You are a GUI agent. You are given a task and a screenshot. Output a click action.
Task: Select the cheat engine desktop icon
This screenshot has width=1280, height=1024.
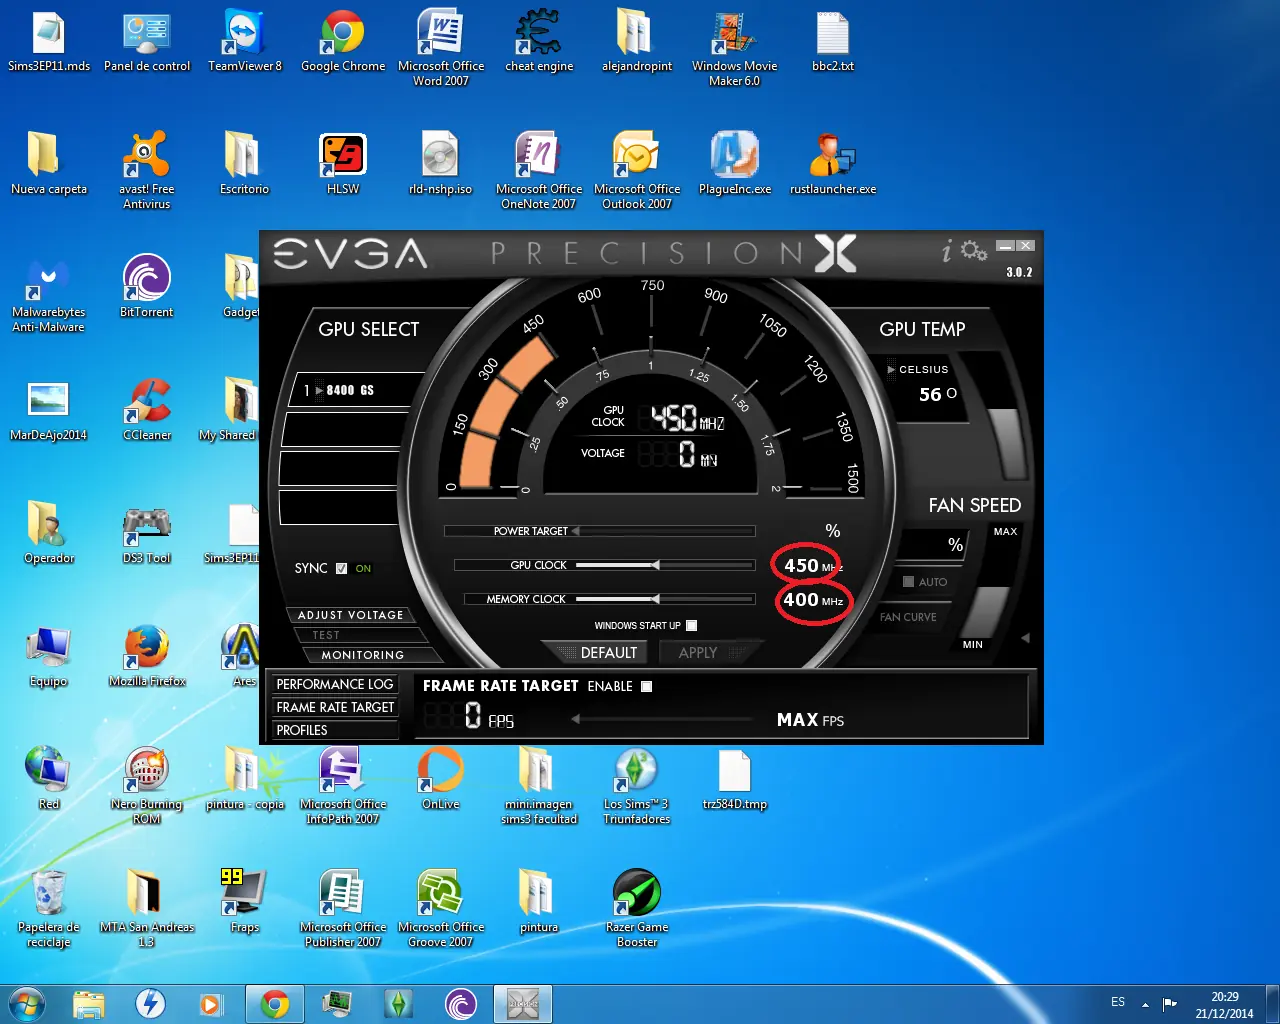[539, 42]
